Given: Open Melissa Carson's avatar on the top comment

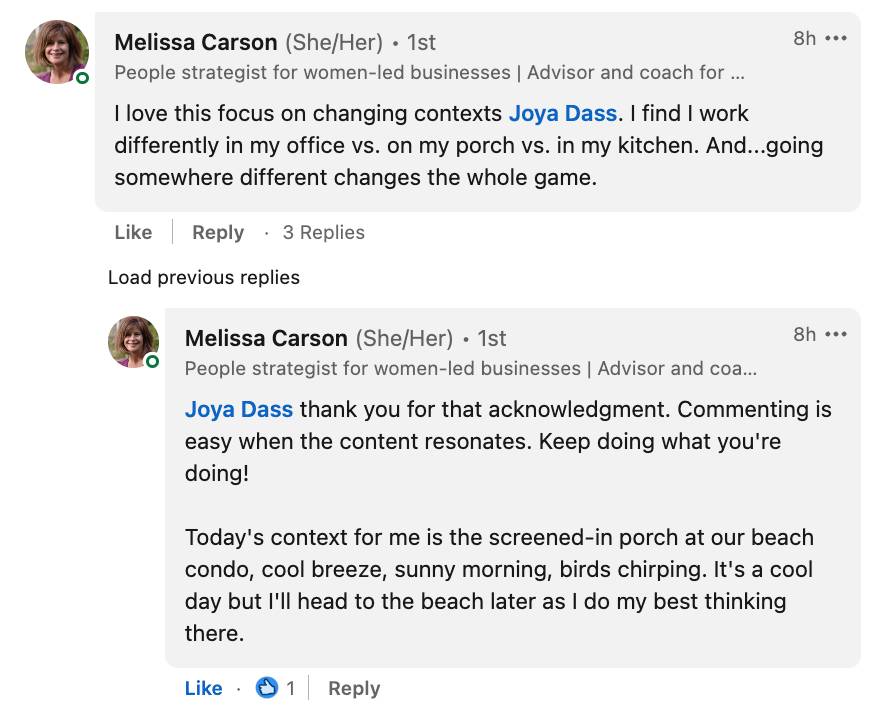Looking at the screenshot, I should coord(57,52).
